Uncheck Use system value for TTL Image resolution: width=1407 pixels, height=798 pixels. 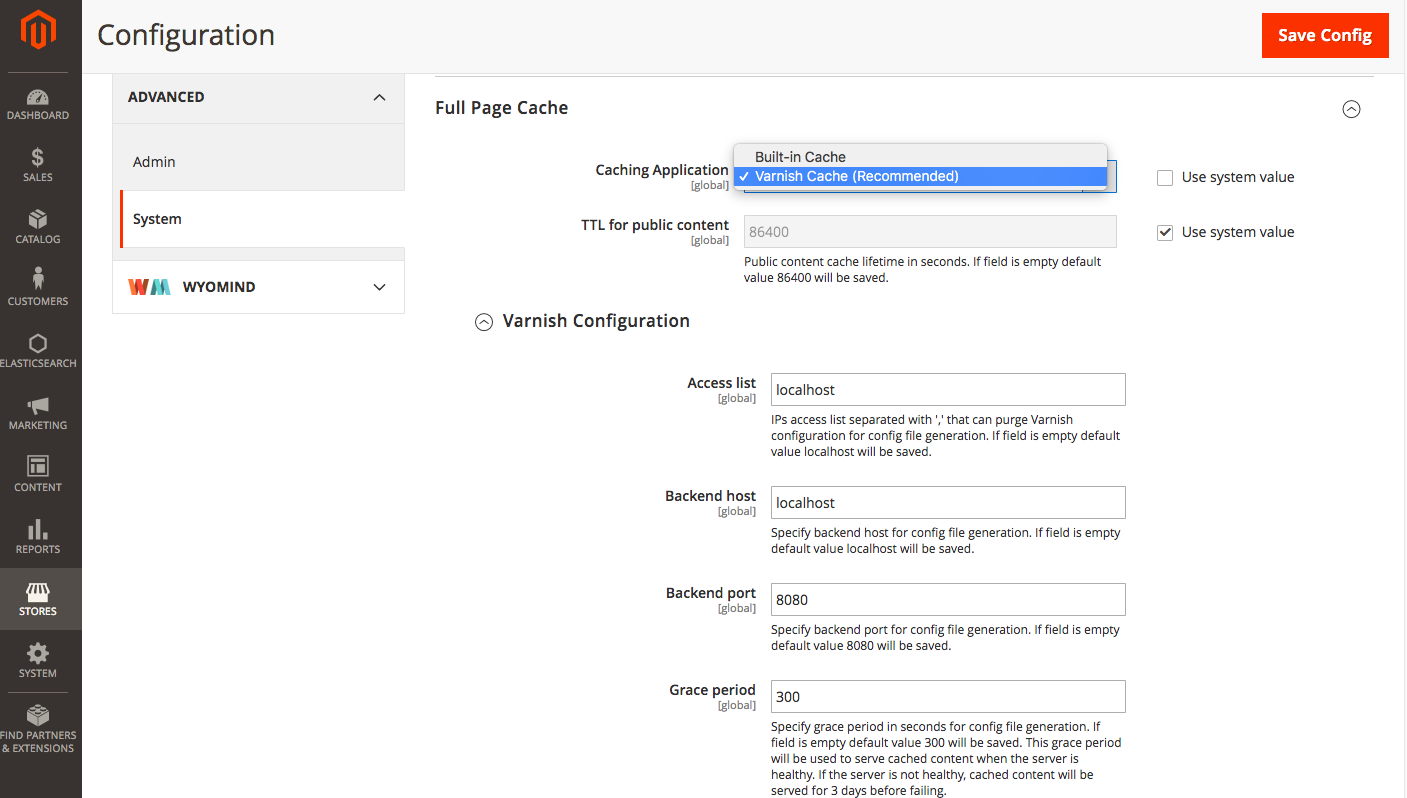click(x=1164, y=232)
